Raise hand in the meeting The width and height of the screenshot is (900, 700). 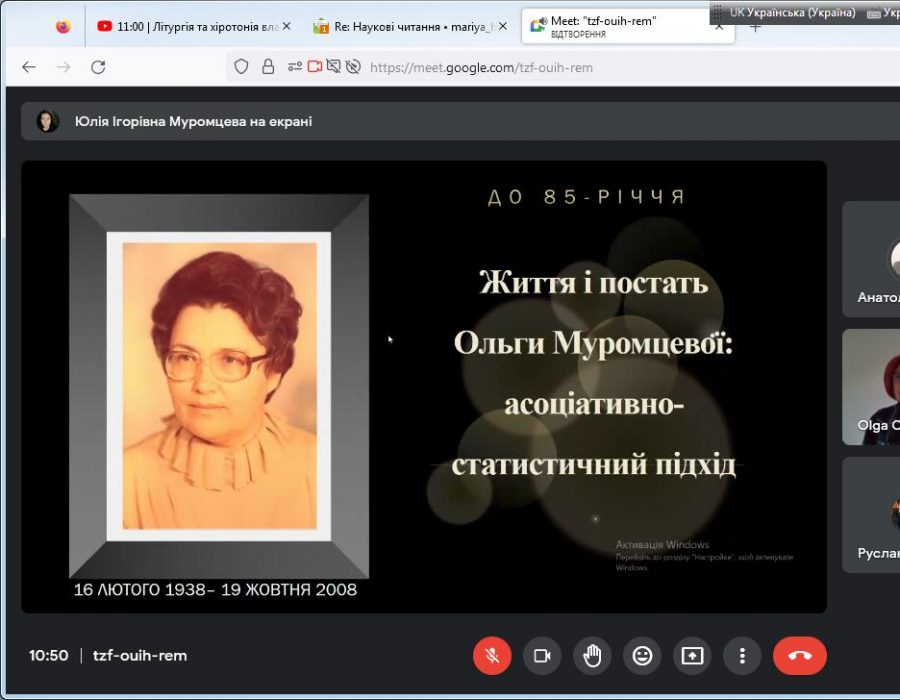pyautogui.click(x=592, y=656)
